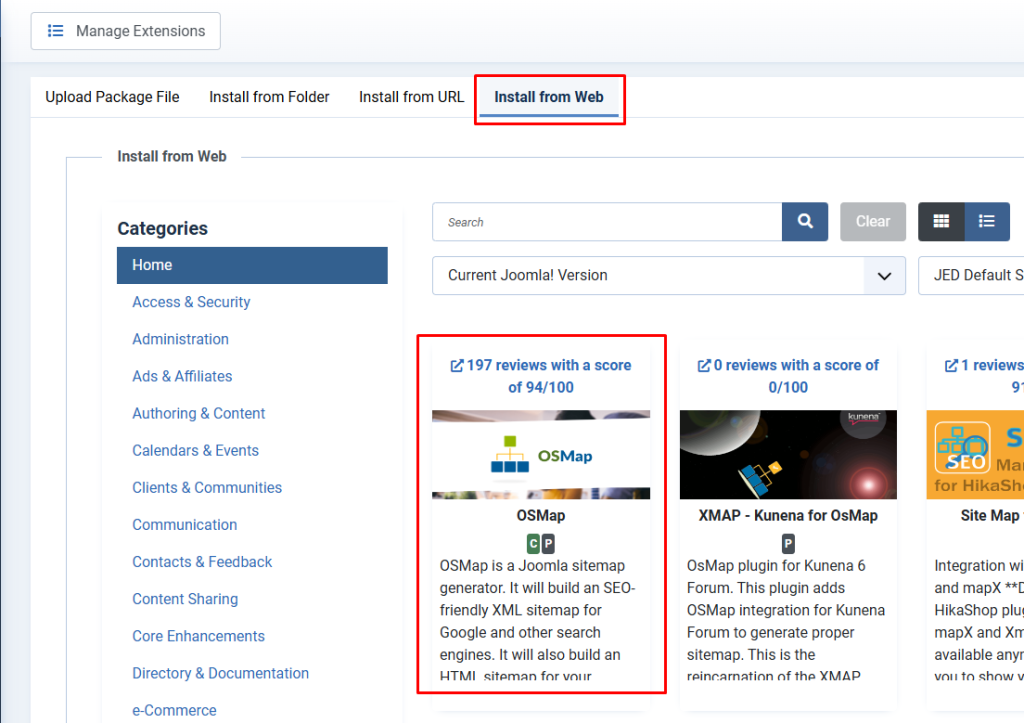Select the e-Commerce category
Viewport: 1024px width, 723px height.
pos(175,710)
